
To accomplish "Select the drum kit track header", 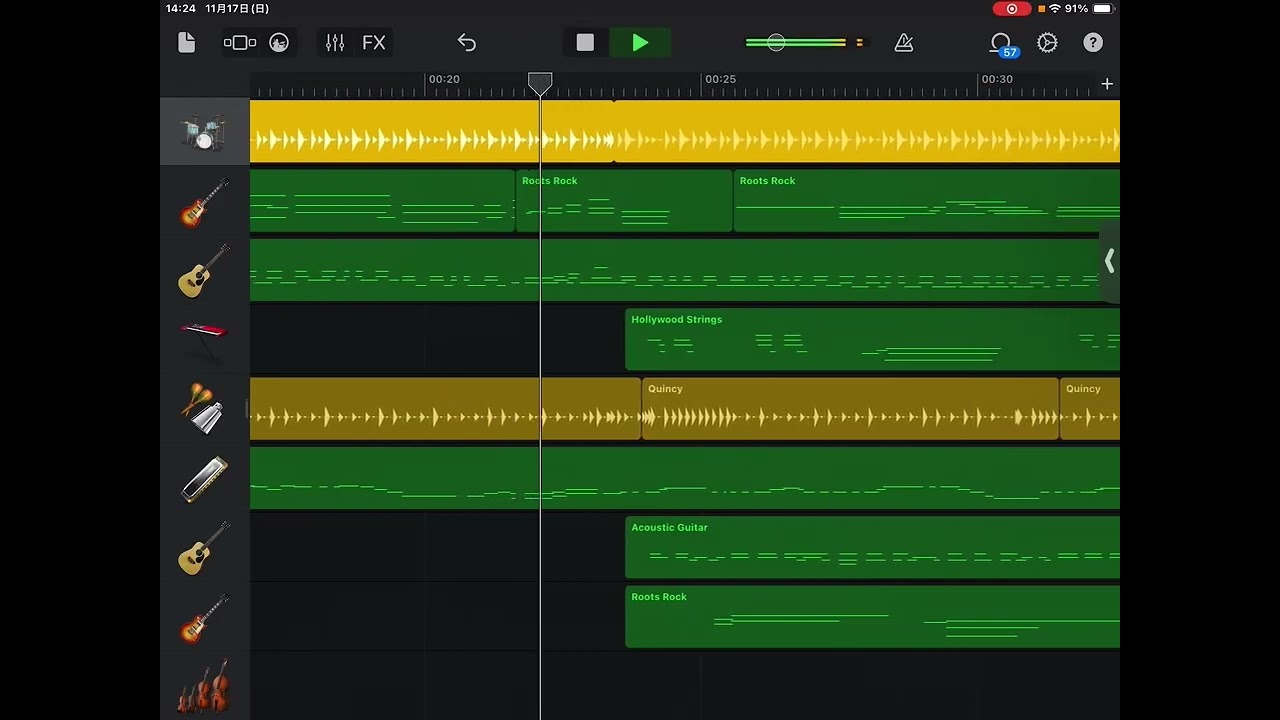I will 204,132.
